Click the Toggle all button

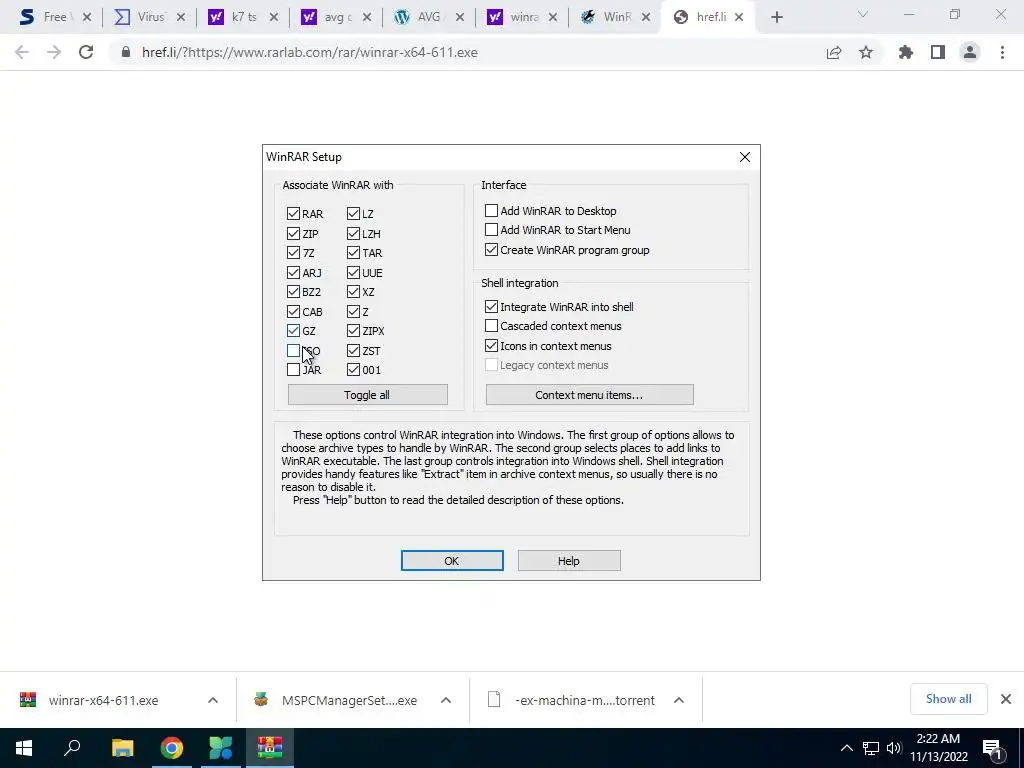coord(368,394)
